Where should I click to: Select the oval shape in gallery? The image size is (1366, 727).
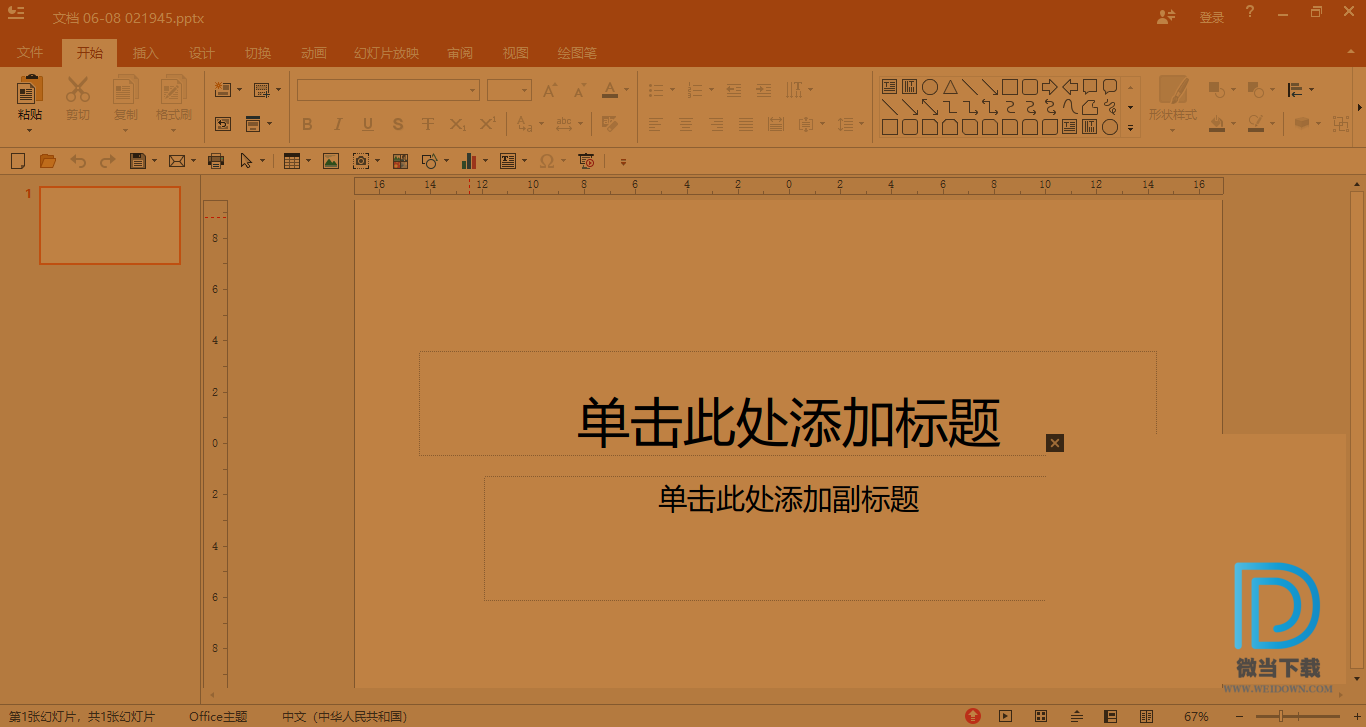[929, 87]
